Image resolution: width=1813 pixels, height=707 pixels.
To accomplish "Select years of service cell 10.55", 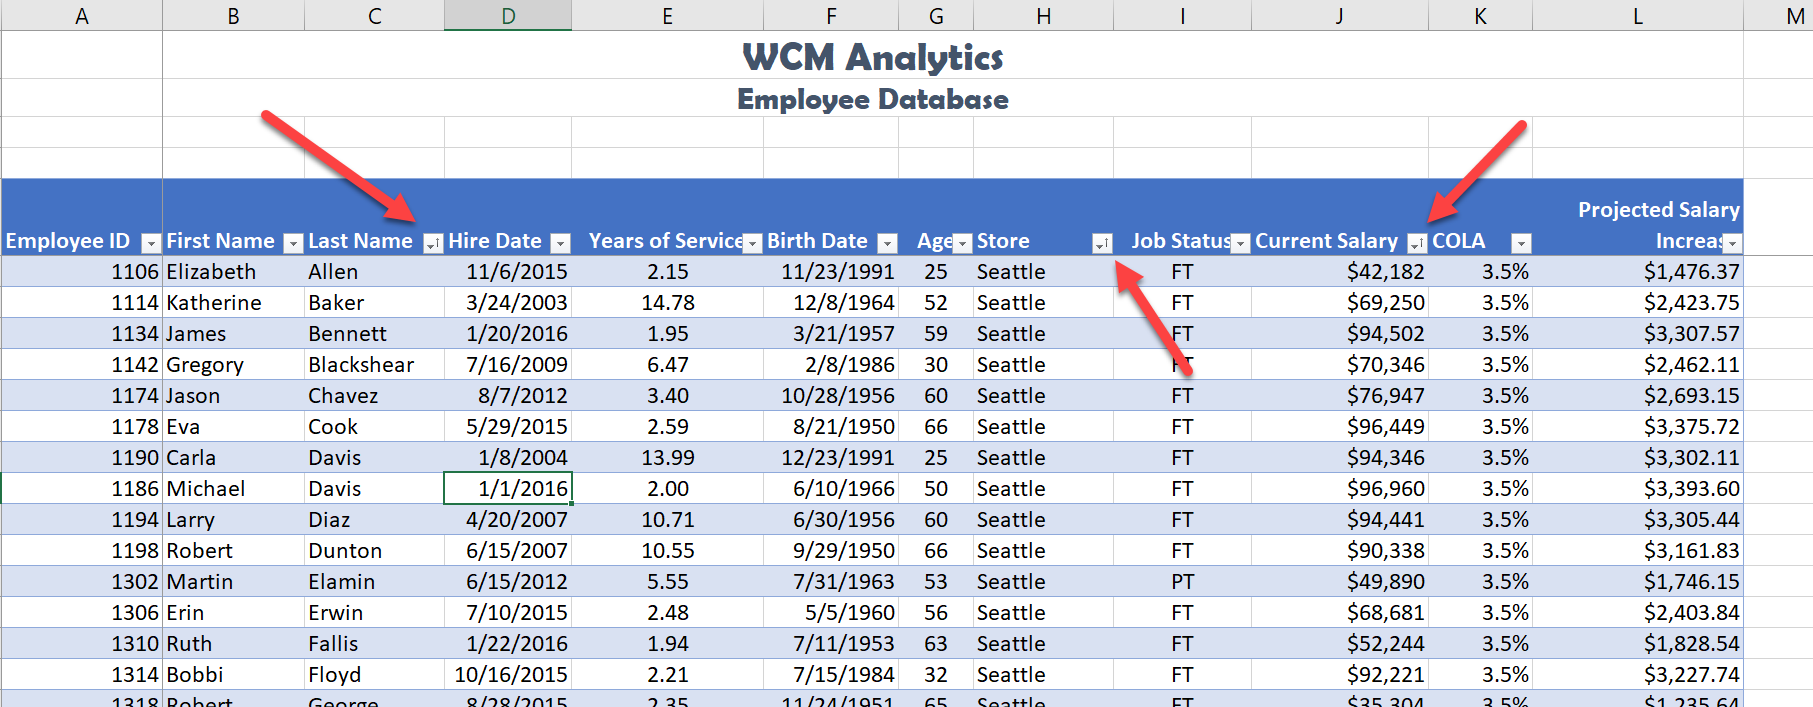I will tap(667, 551).
